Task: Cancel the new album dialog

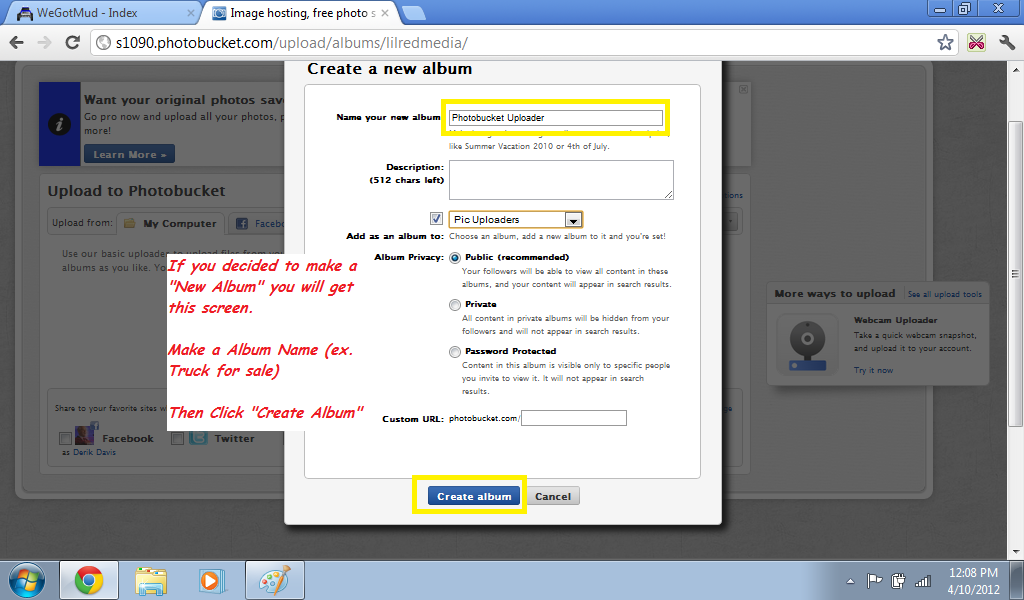Action: (553, 496)
